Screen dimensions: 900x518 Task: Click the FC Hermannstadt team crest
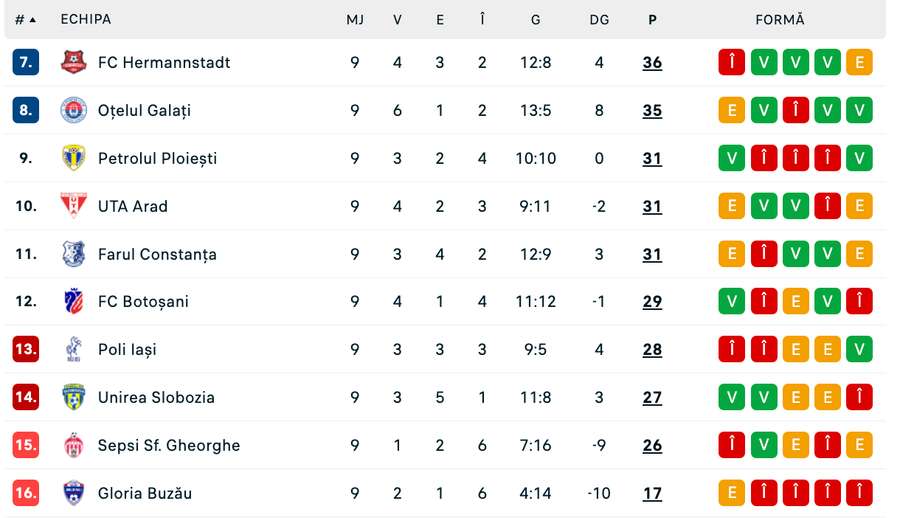(x=73, y=62)
